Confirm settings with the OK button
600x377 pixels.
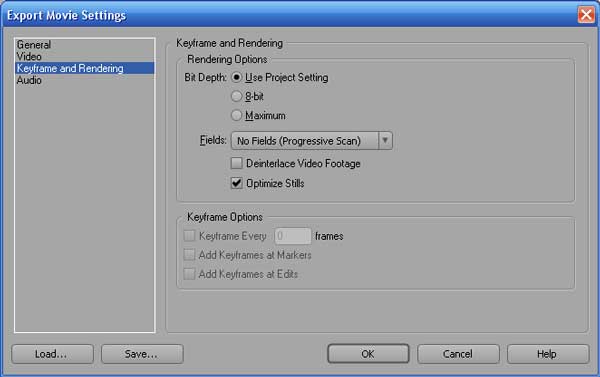pos(368,354)
